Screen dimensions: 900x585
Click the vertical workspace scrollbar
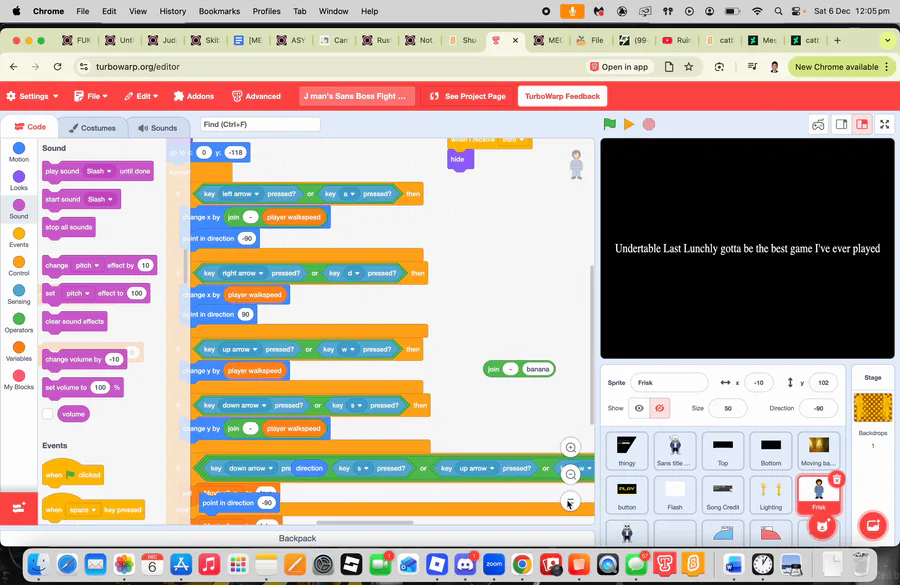(x=592, y=345)
